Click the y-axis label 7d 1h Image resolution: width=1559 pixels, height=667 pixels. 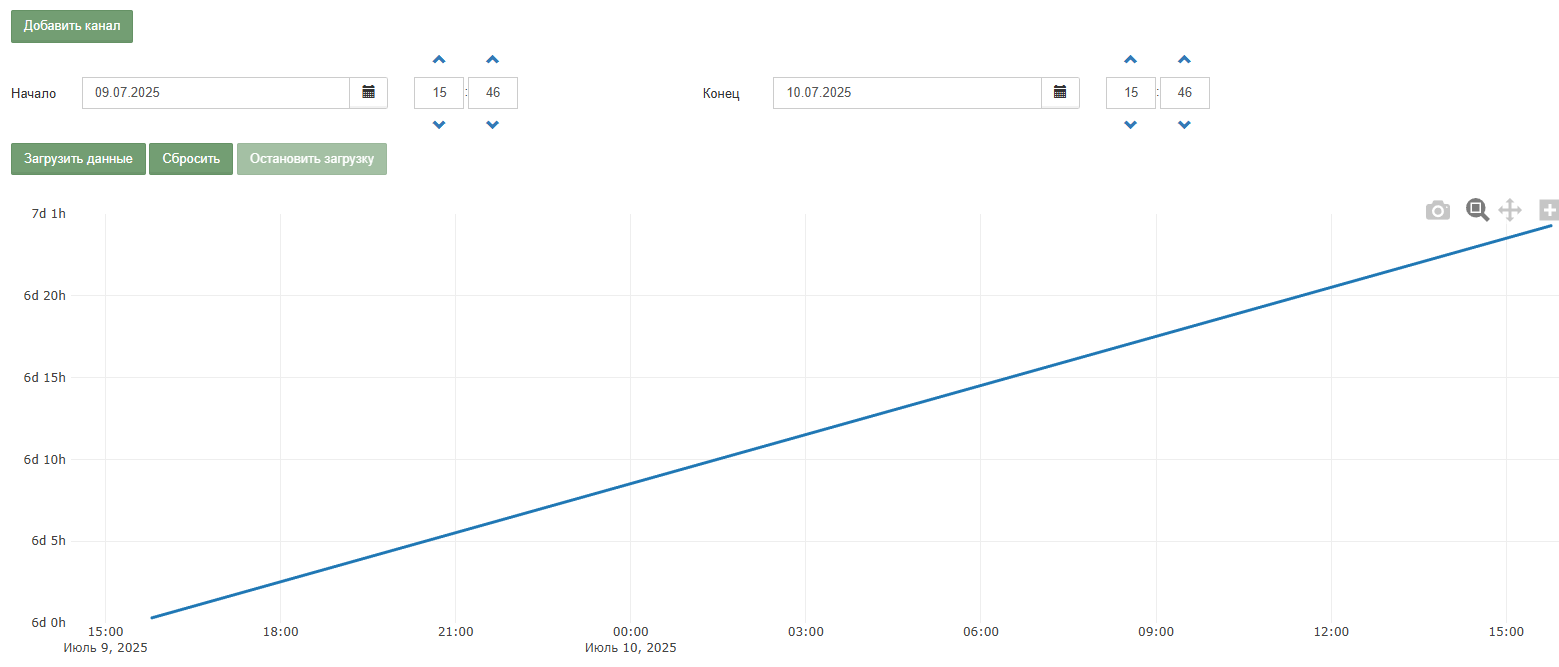click(x=49, y=213)
